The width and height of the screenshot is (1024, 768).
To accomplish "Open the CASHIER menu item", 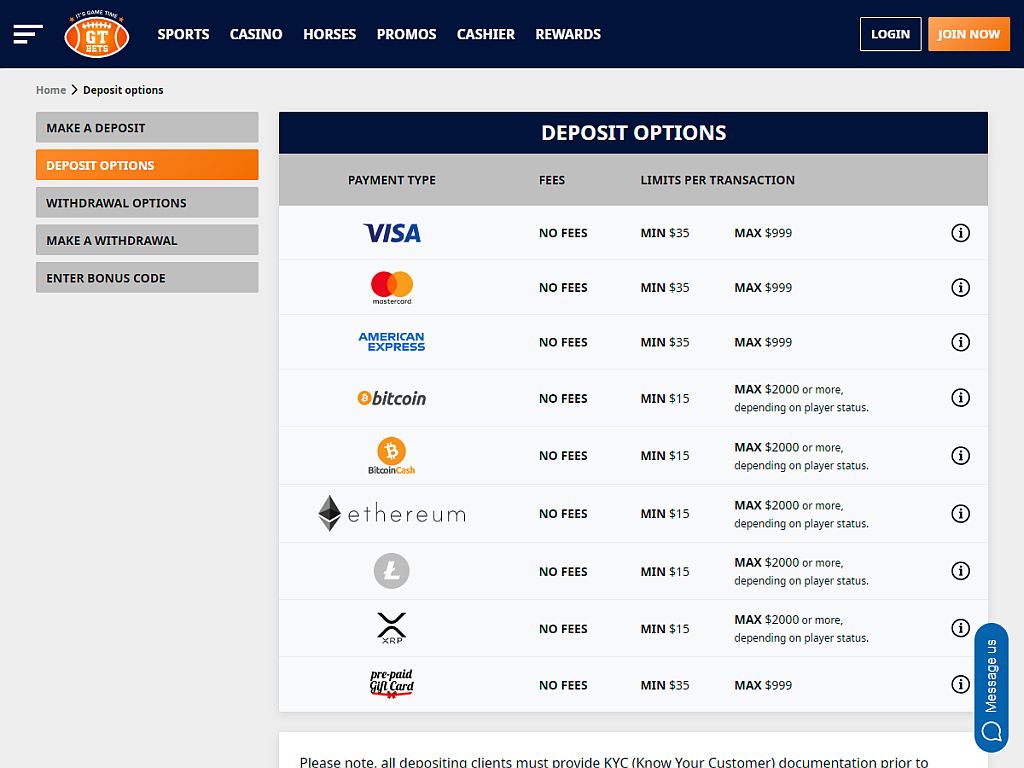I will pos(486,34).
